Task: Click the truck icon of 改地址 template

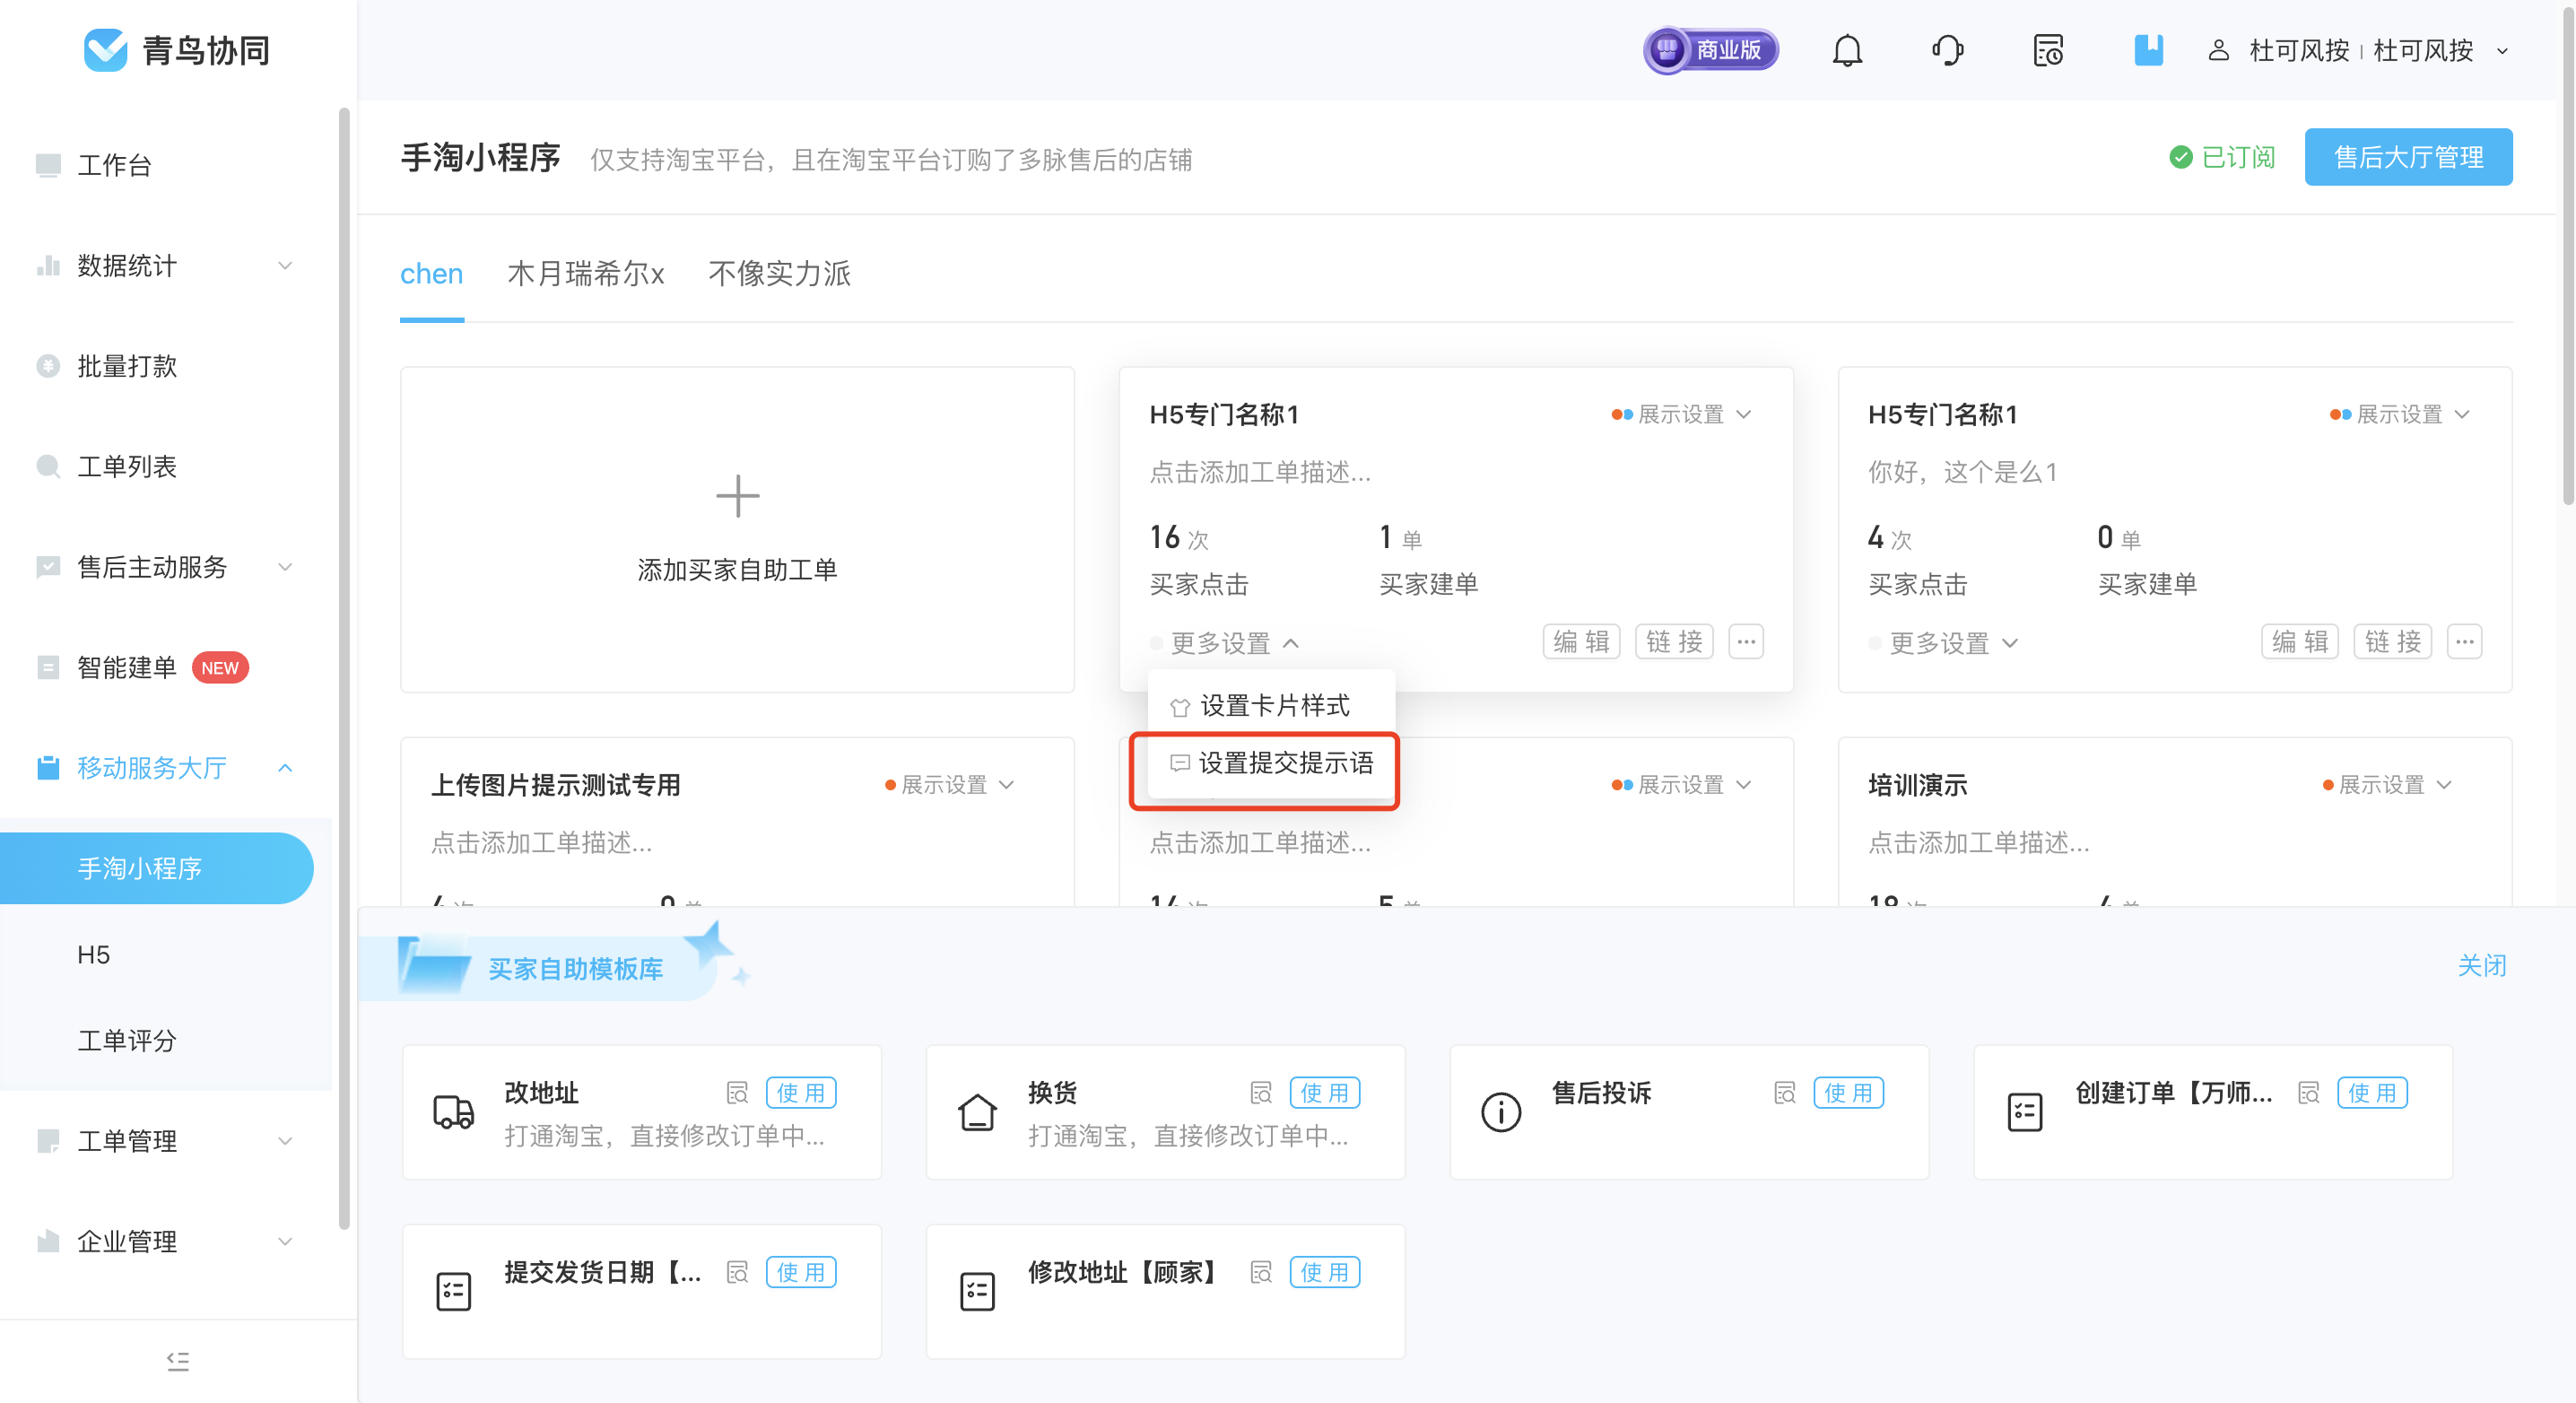Action: tap(454, 1112)
